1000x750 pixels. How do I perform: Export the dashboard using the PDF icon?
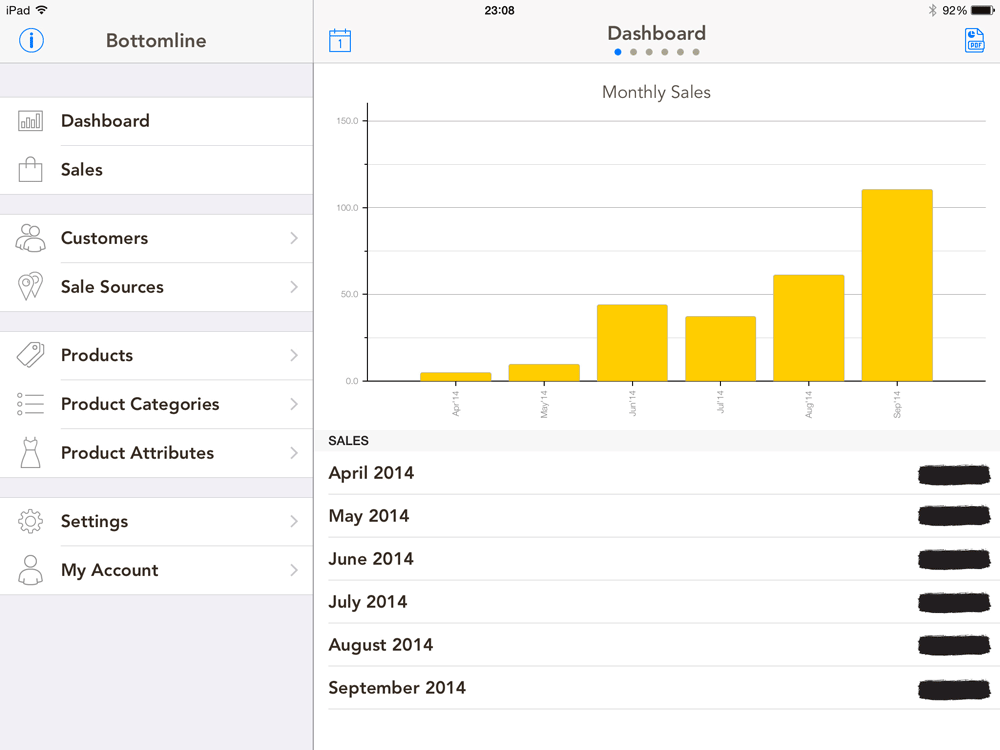(x=974, y=41)
